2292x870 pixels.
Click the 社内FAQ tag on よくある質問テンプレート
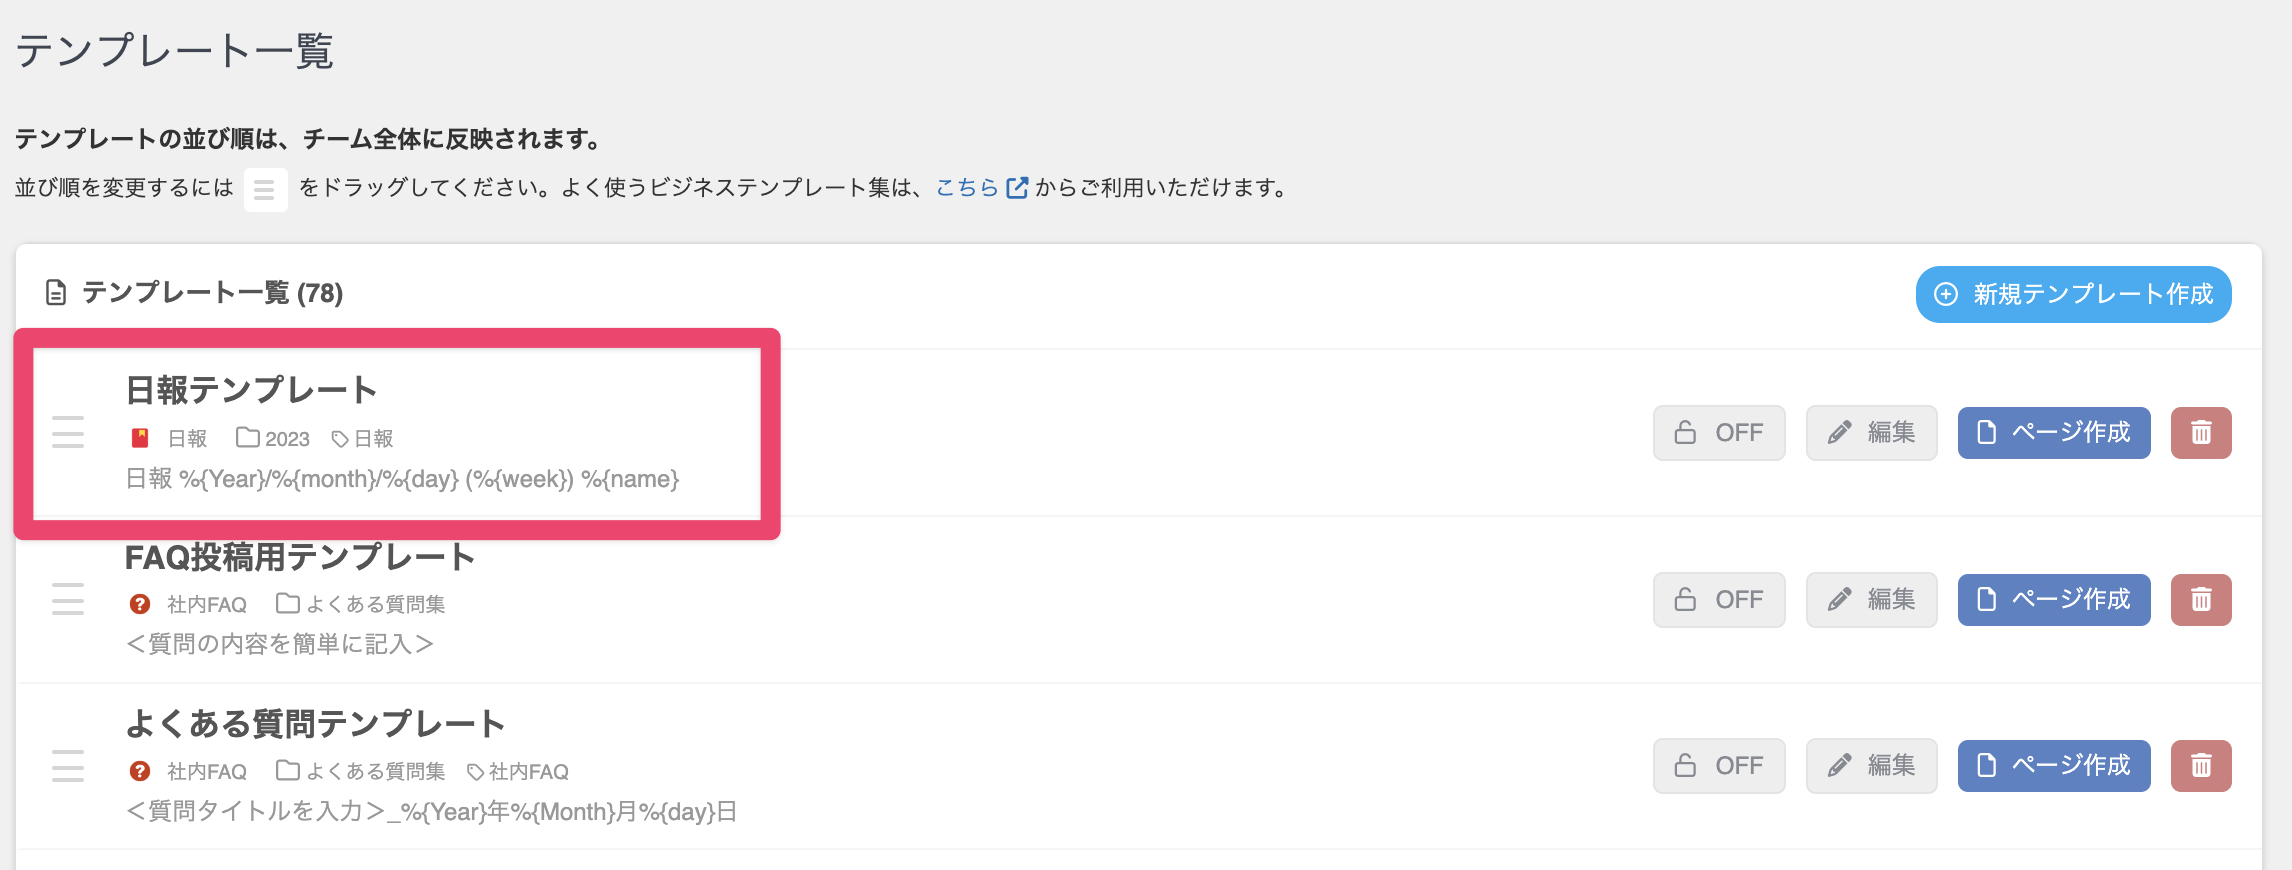(x=518, y=772)
